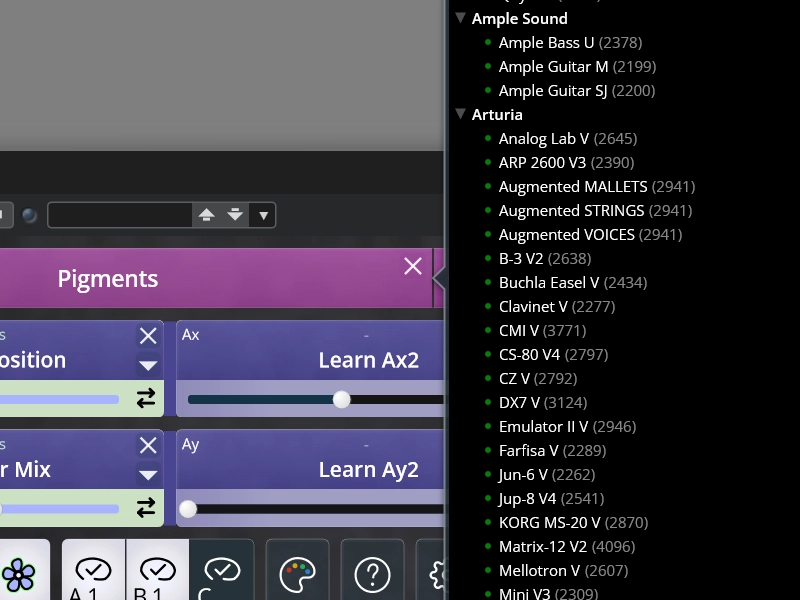The height and width of the screenshot is (600, 800).
Task: Open dropdown on the 'r Mix' mapping
Action: 148,475
